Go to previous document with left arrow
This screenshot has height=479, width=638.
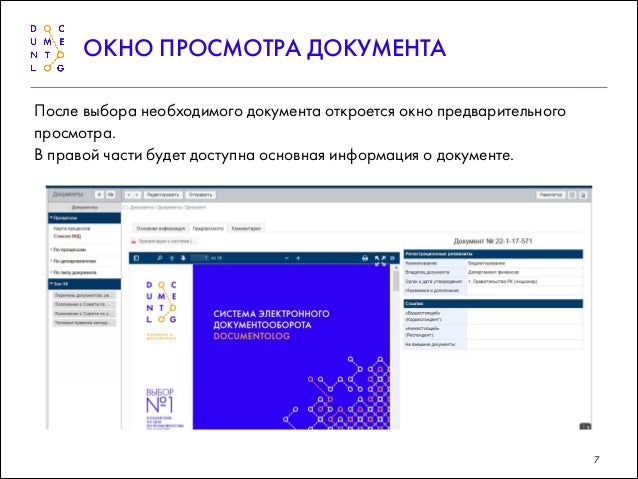pyautogui.click(x=129, y=195)
